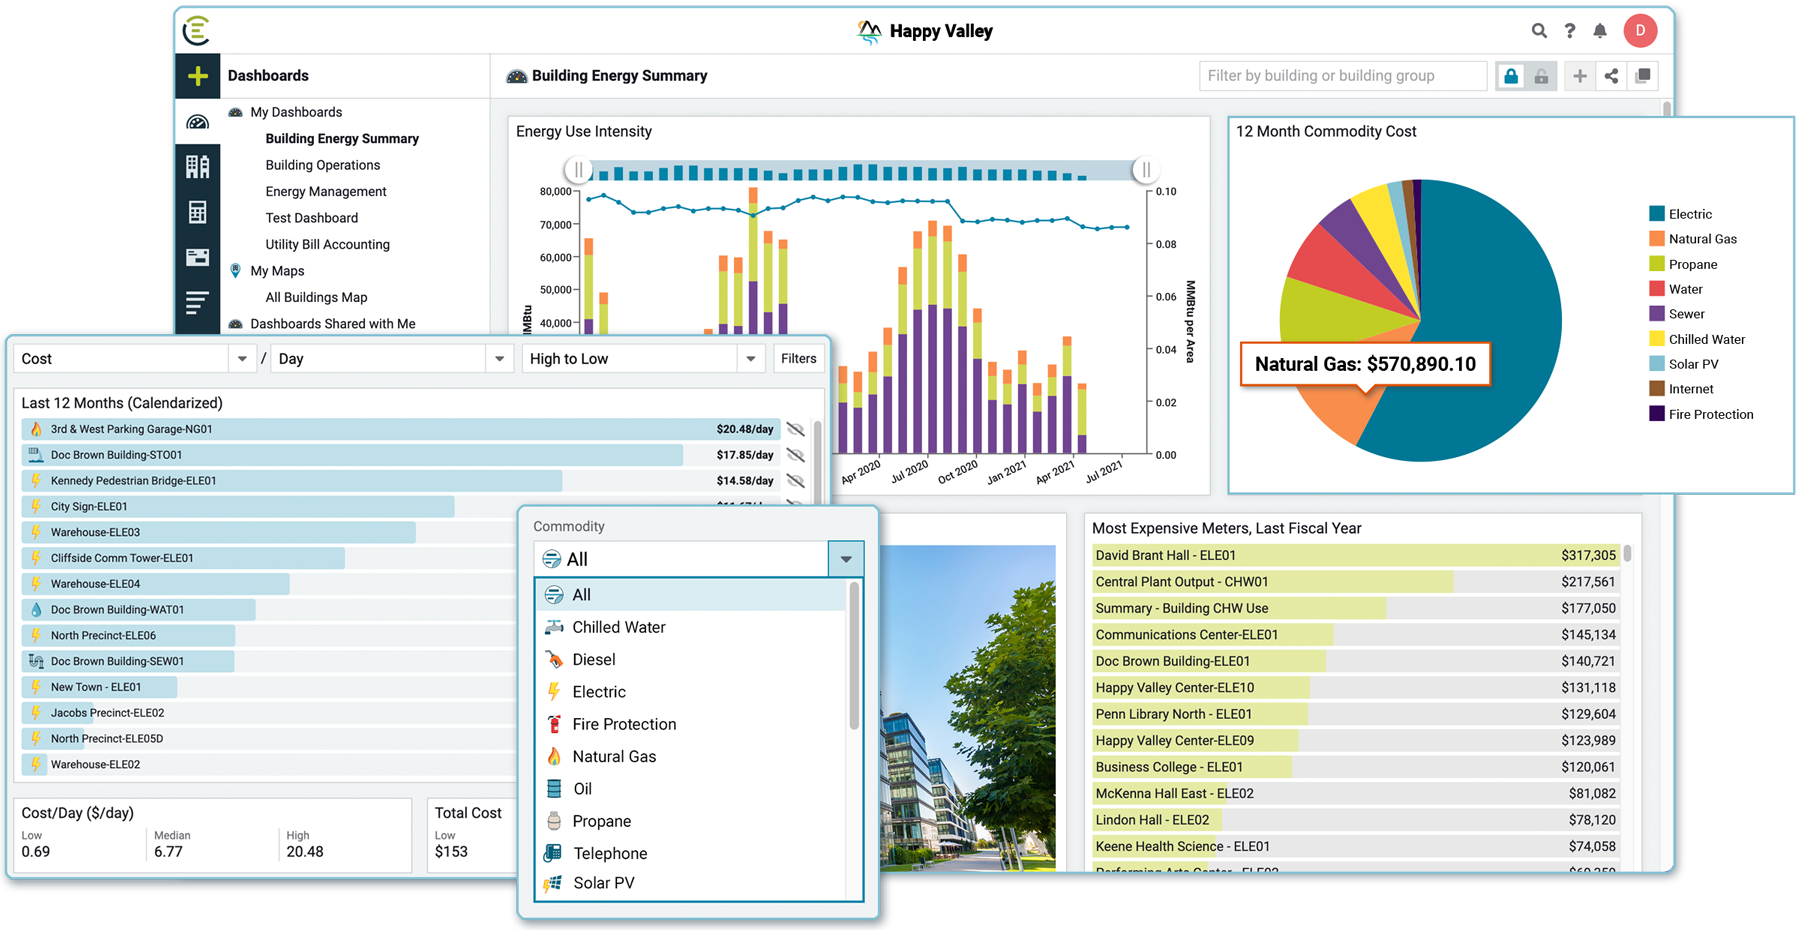Select Diesel commodity option
This screenshot has height=930, width=1800.
[691, 660]
